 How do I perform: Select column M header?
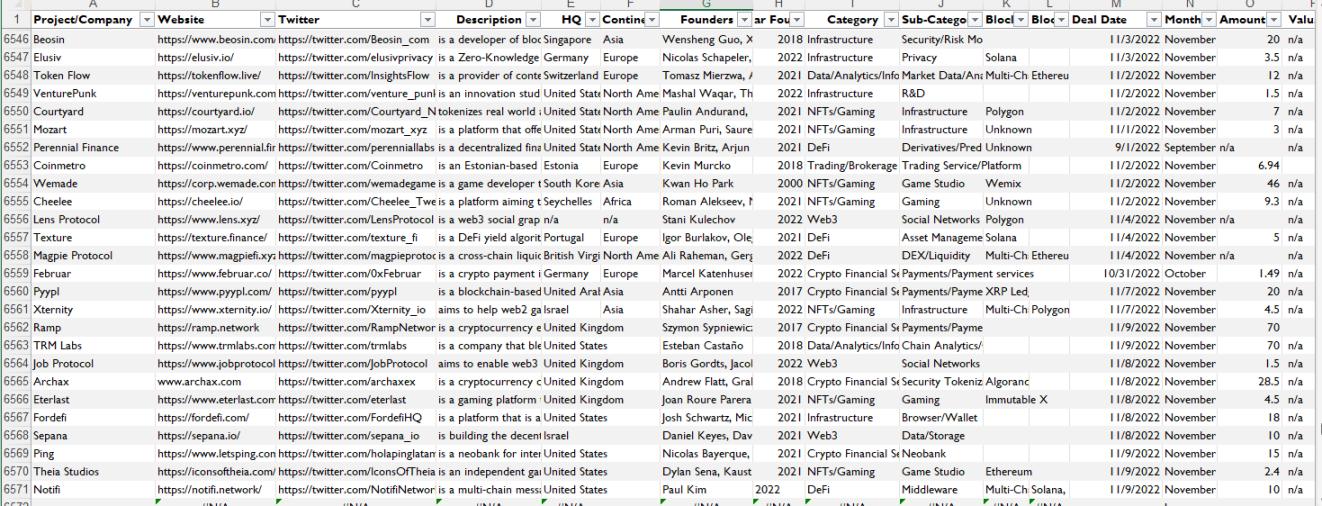[x=1113, y=5]
